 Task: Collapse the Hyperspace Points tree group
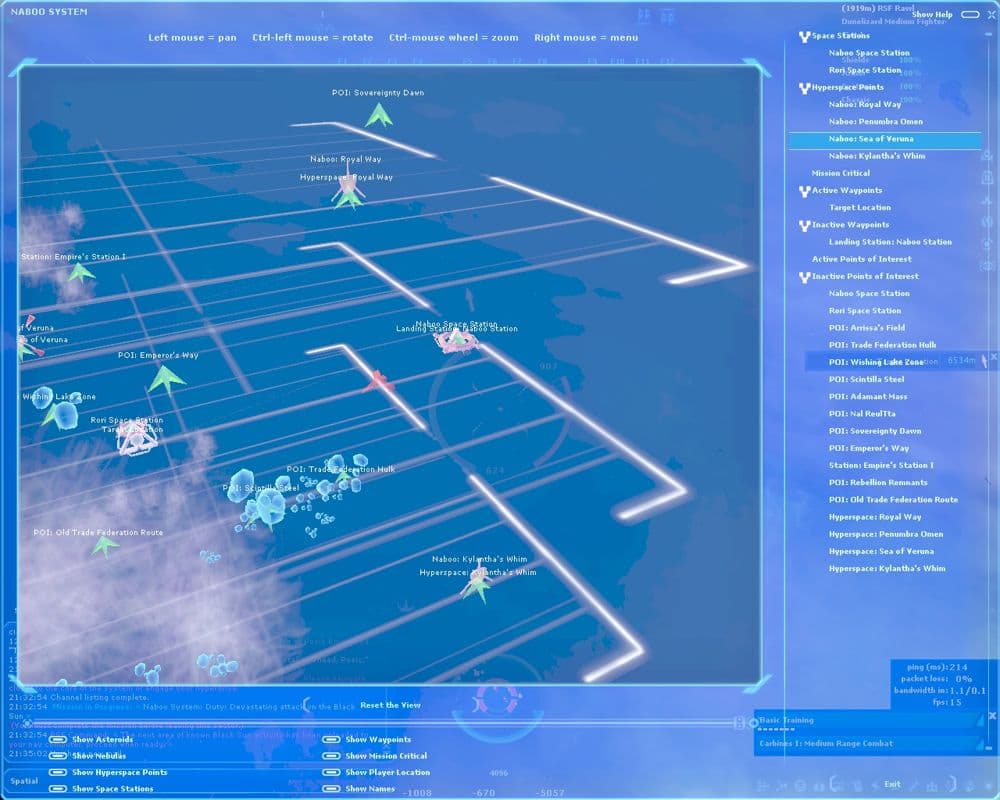tap(804, 88)
